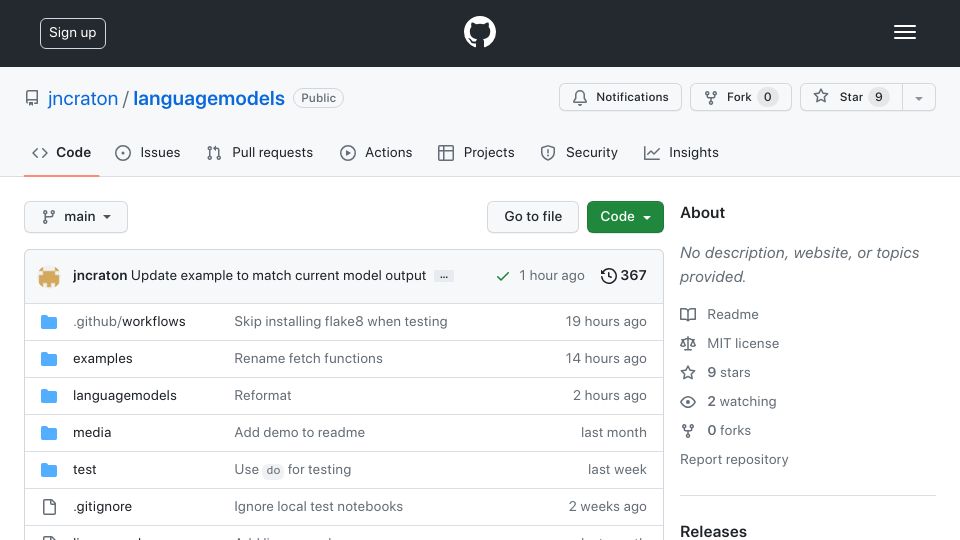
Task: Open 'Rename fetch functions' commit message
Action: [308, 358]
